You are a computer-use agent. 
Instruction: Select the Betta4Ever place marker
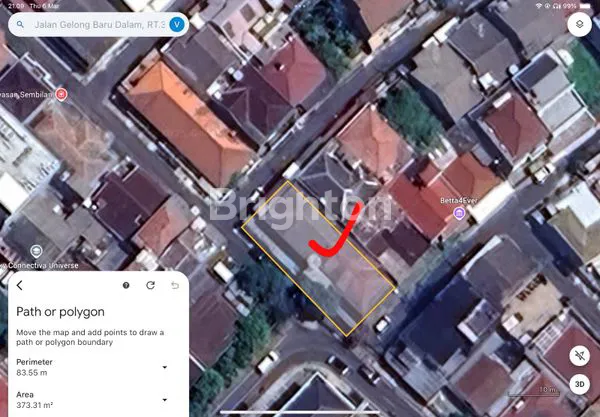(x=459, y=213)
